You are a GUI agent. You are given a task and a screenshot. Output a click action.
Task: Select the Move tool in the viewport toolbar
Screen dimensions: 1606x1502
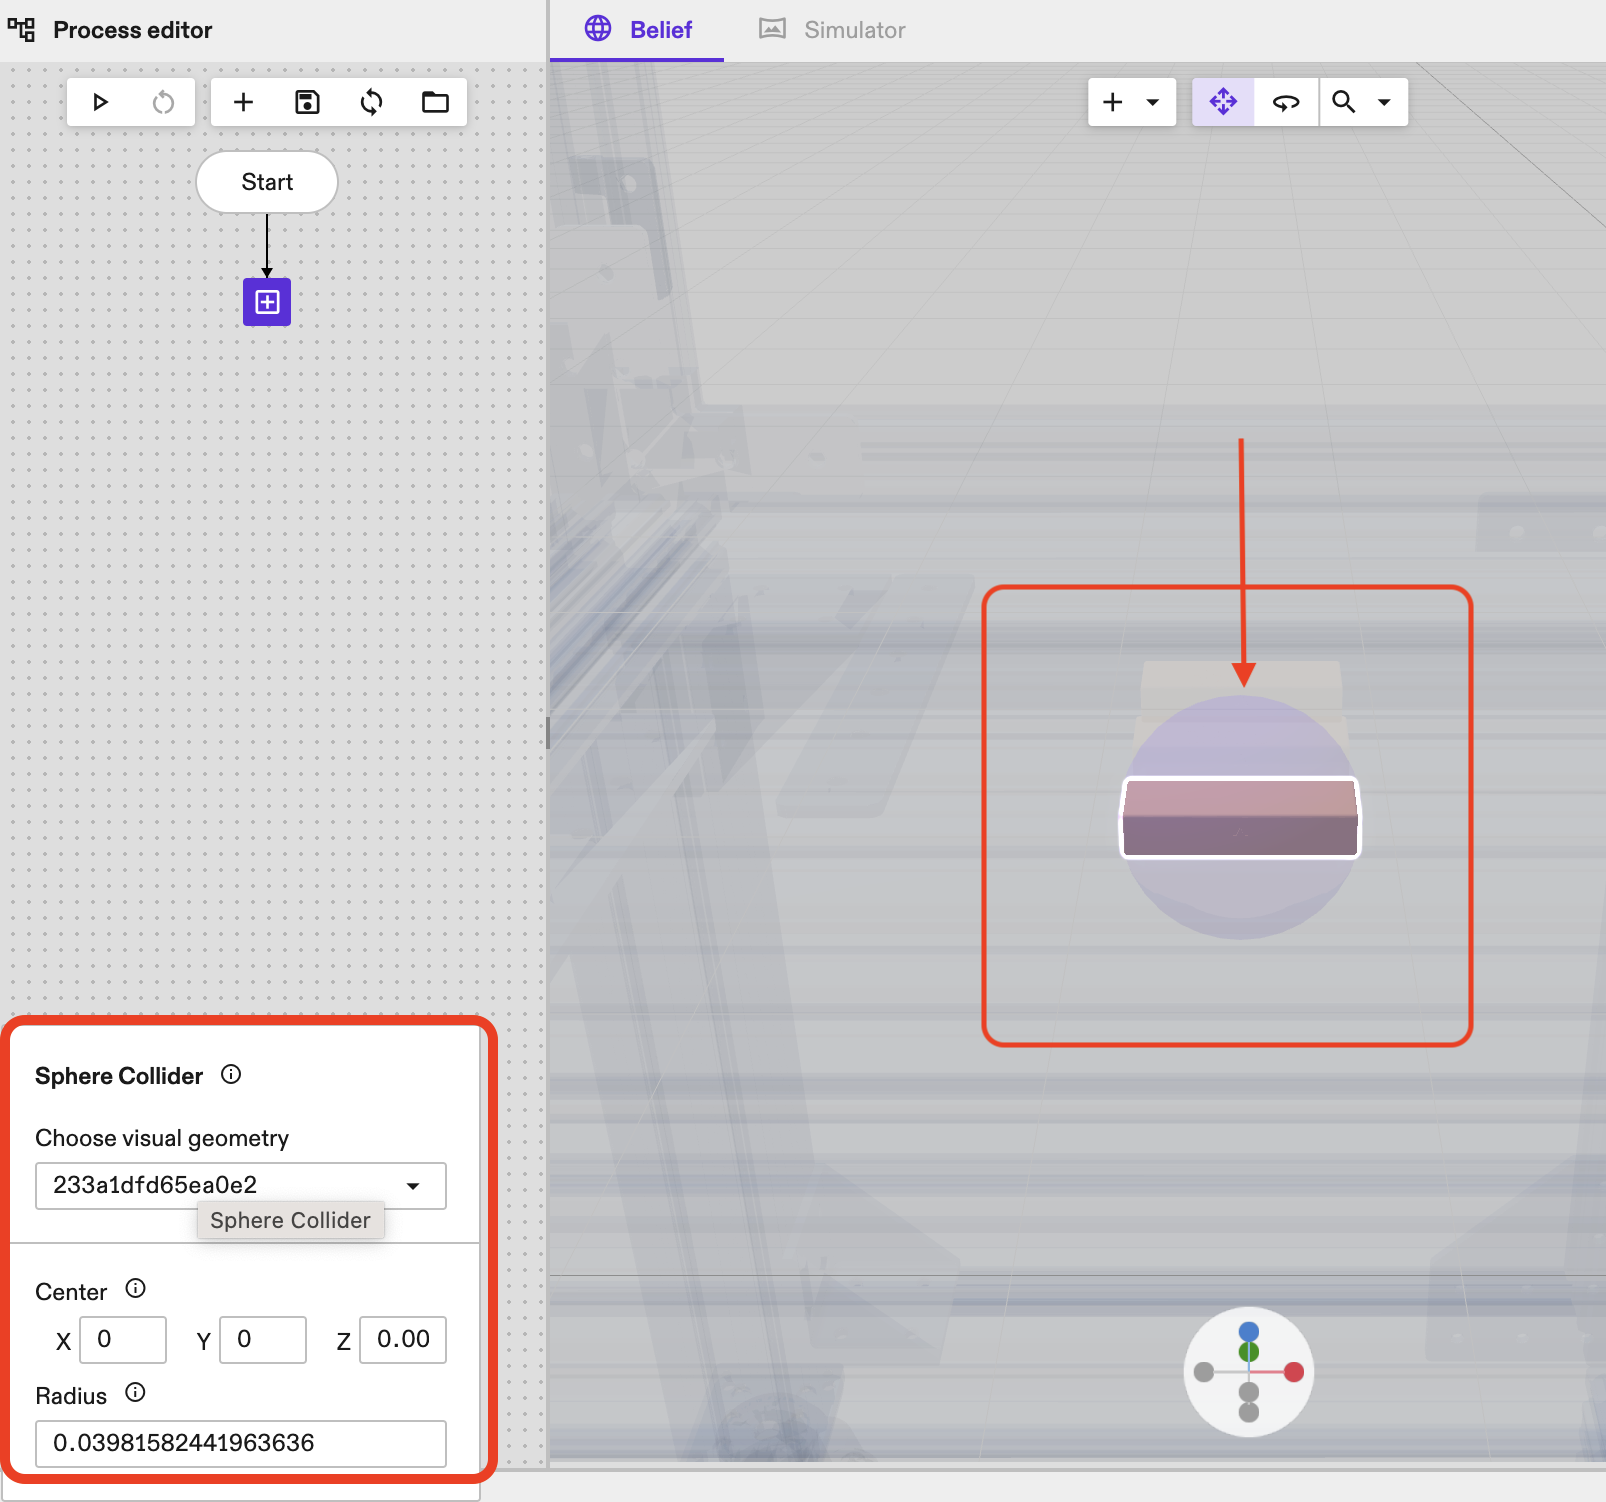pyautogui.click(x=1223, y=101)
